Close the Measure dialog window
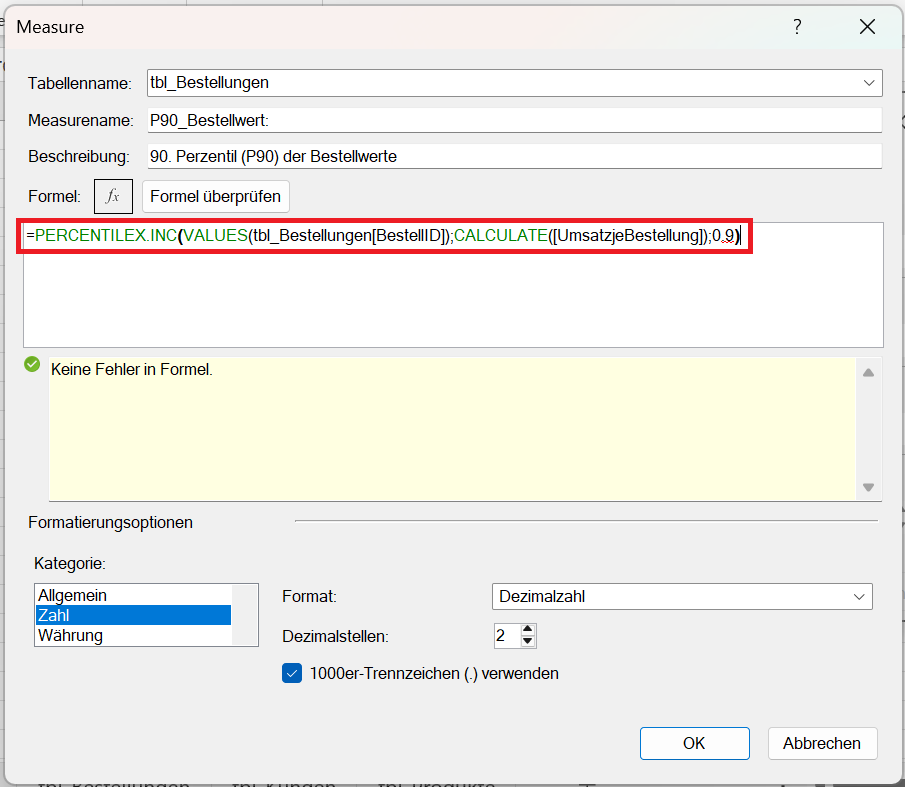Viewport: 905px width, 787px height. (867, 27)
